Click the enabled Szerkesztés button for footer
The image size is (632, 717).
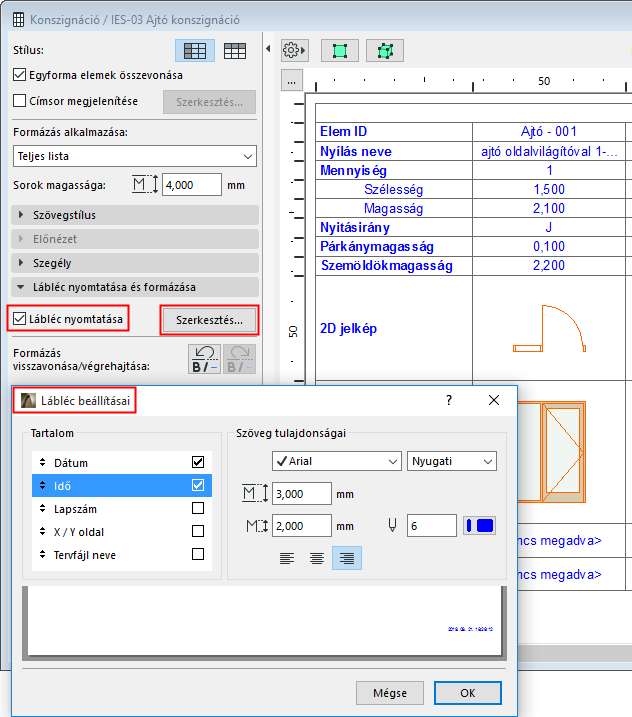coord(209,320)
